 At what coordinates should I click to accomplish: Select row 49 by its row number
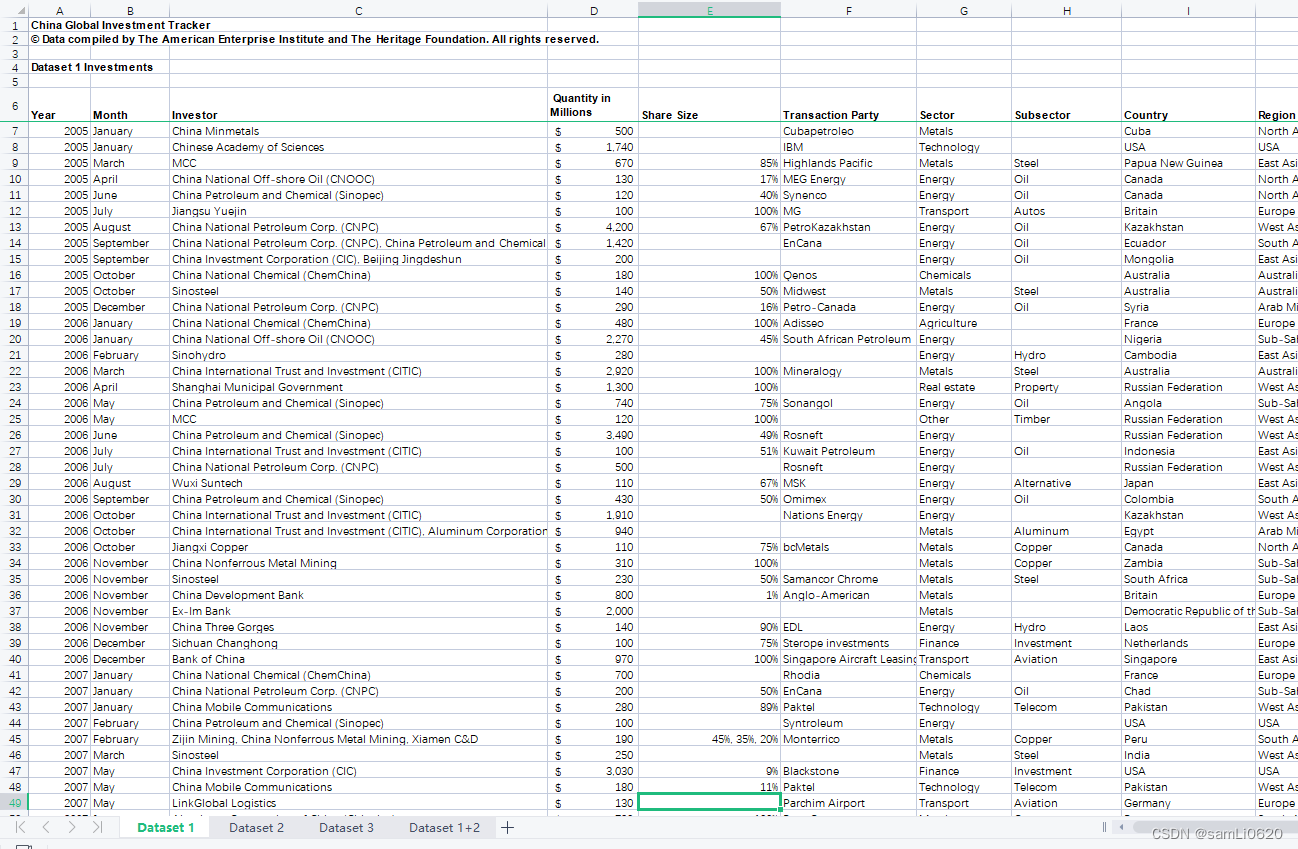tap(14, 803)
